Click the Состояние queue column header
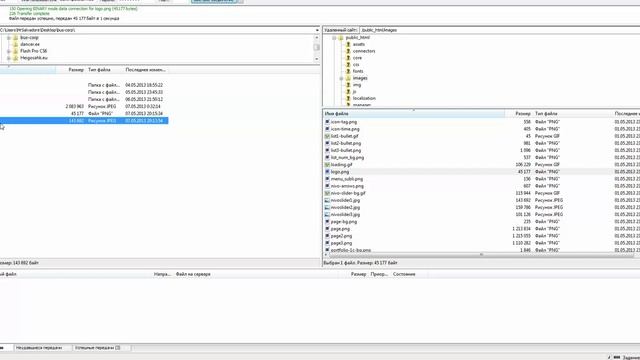 click(404, 274)
